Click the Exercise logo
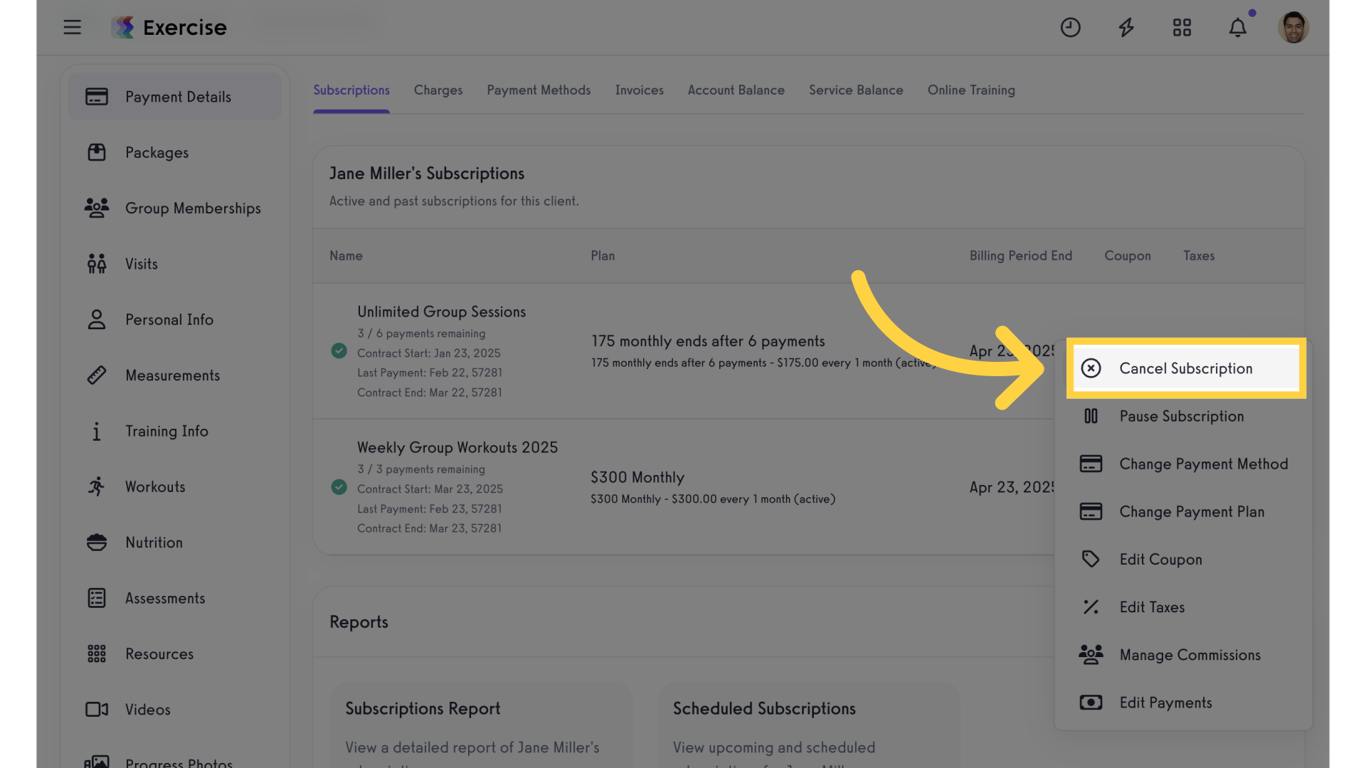 169,27
